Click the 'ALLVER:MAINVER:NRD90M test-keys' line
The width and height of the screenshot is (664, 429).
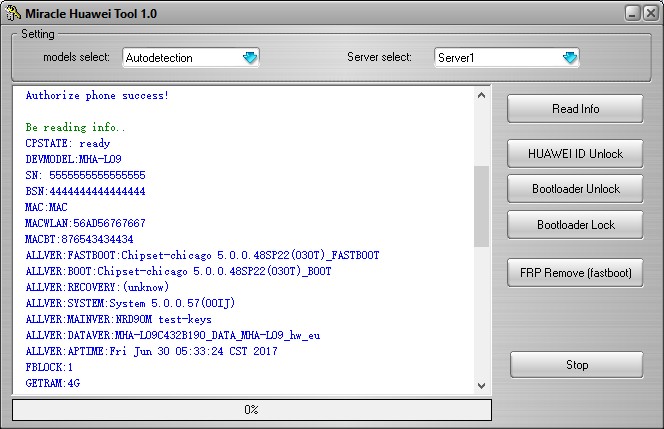point(119,319)
